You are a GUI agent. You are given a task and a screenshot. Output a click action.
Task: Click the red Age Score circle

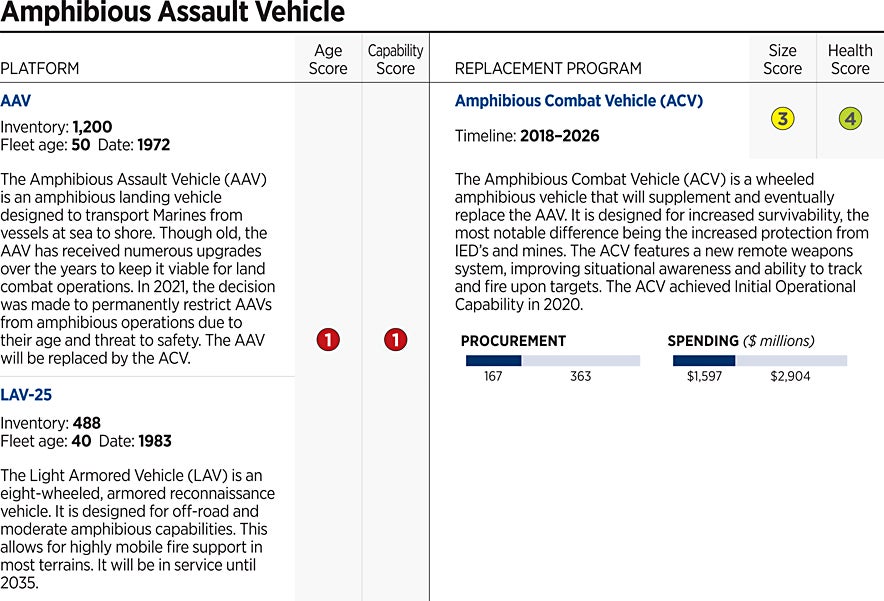[328, 340]
